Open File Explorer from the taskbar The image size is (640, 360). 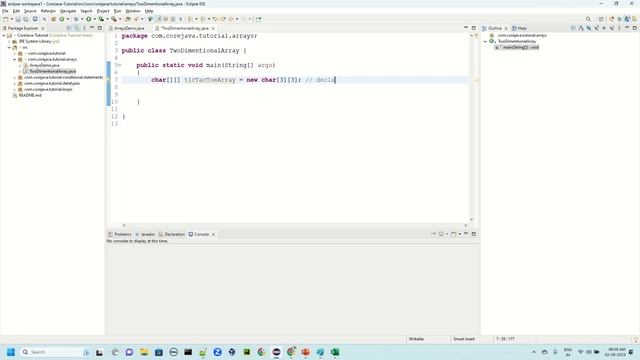pos(144,352)
